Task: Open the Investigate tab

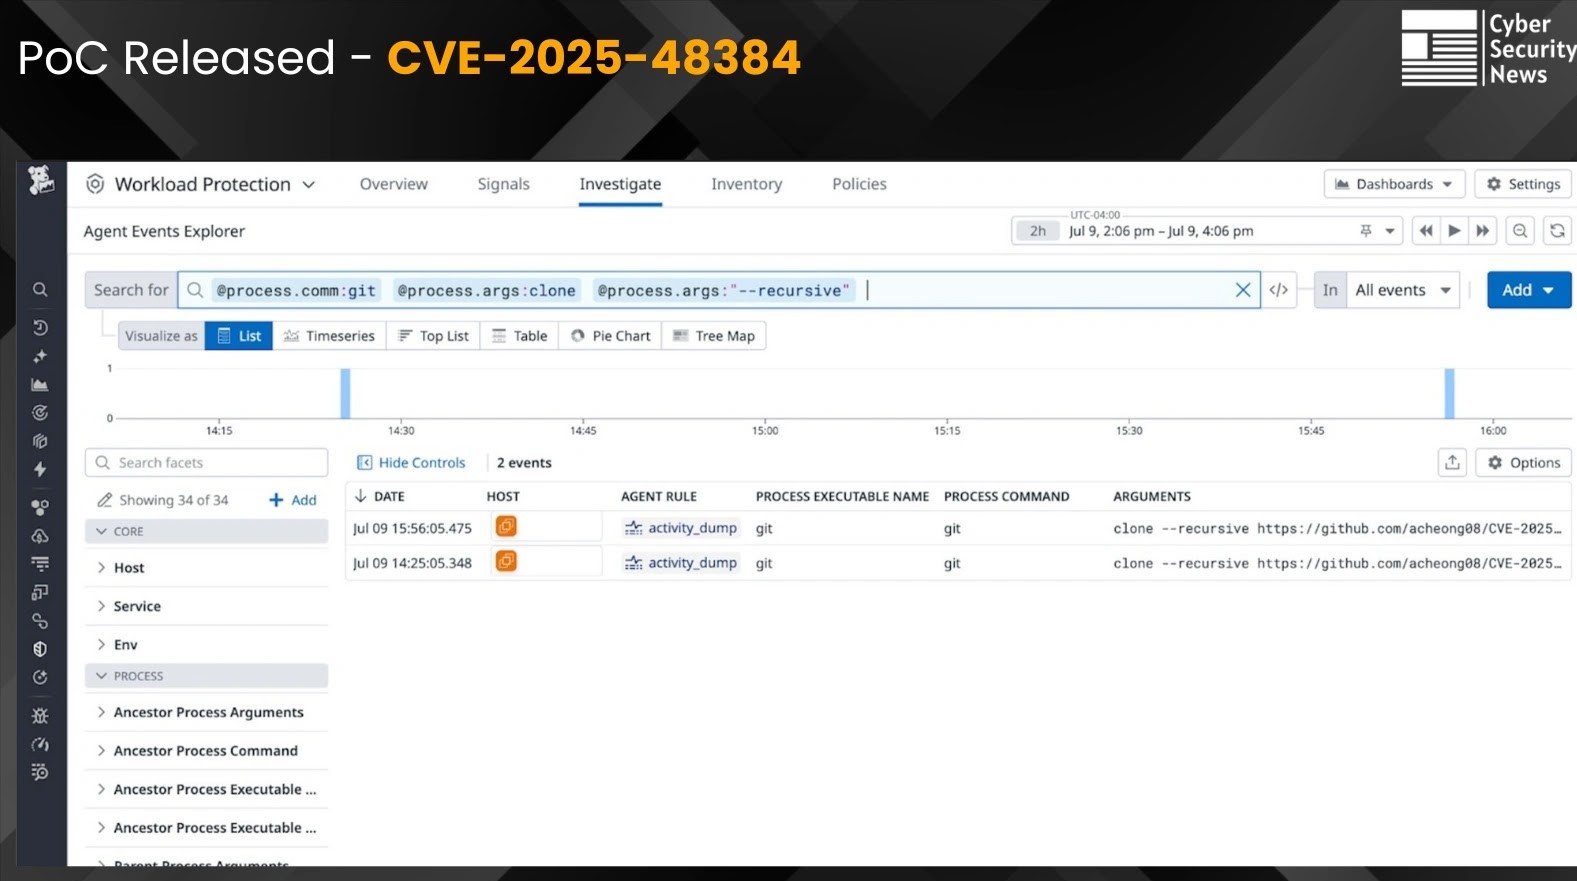Action: (x=620, y=184)
